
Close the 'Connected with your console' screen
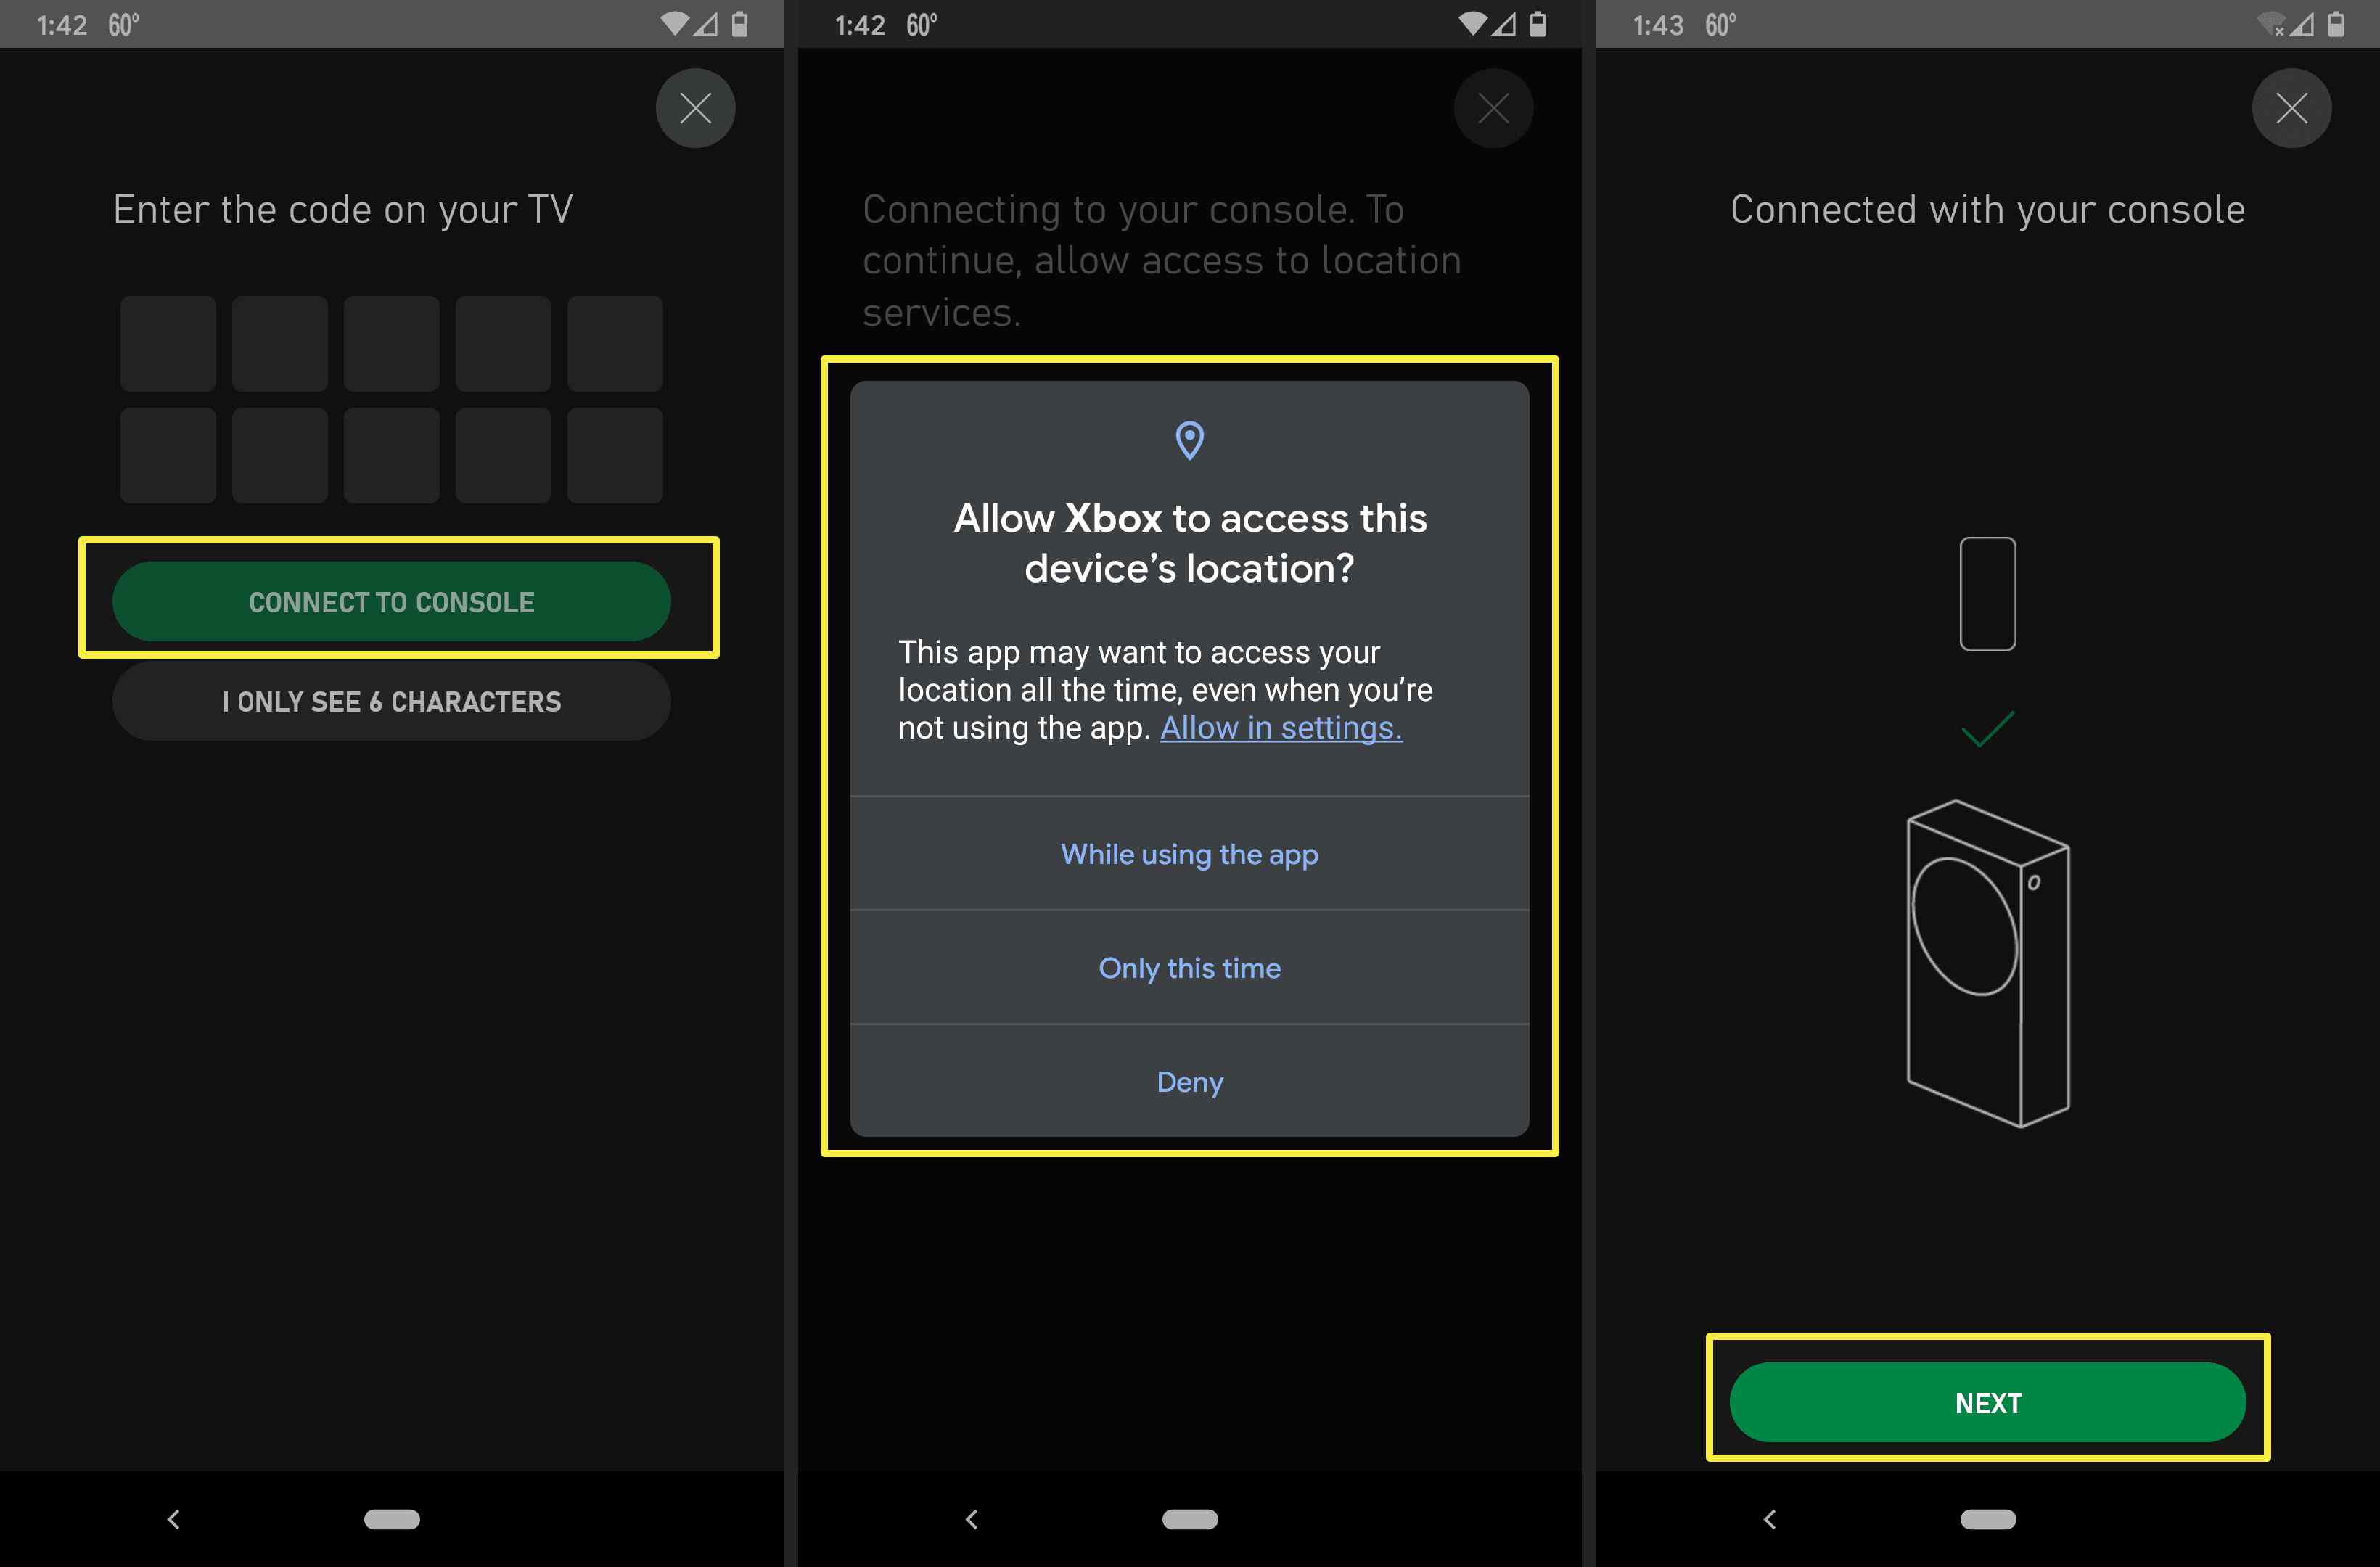(x=2291, y=108)
